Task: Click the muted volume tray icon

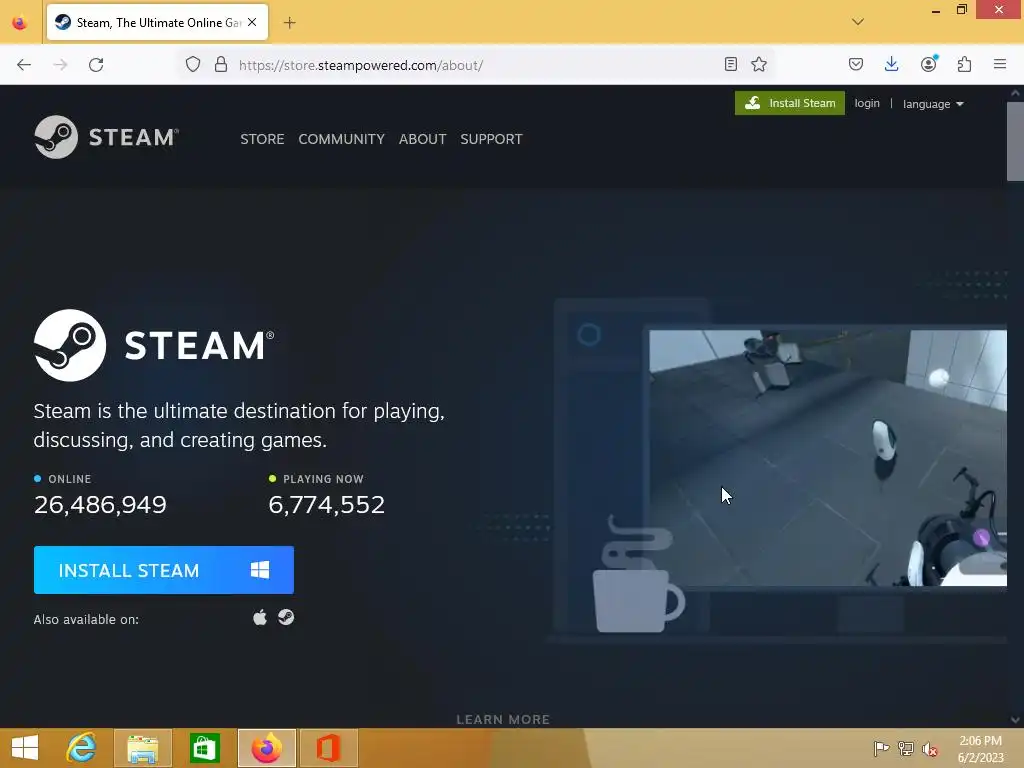Action: coord(930,749)
